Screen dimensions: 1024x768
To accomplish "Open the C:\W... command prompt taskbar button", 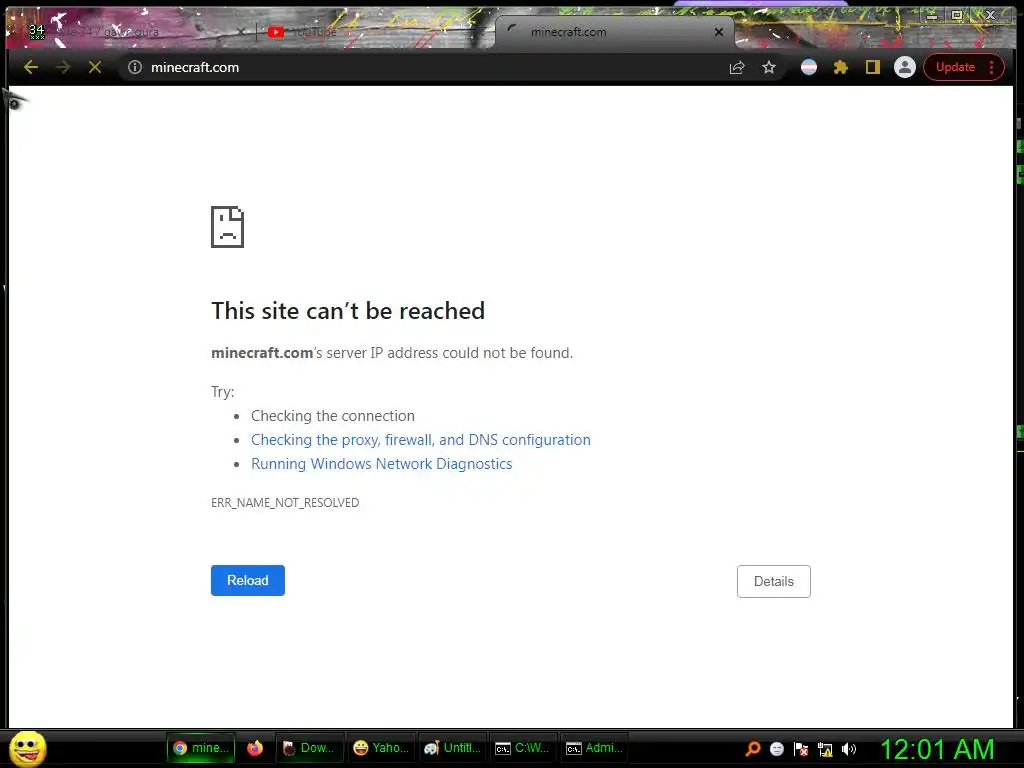I will pos(522,748).
